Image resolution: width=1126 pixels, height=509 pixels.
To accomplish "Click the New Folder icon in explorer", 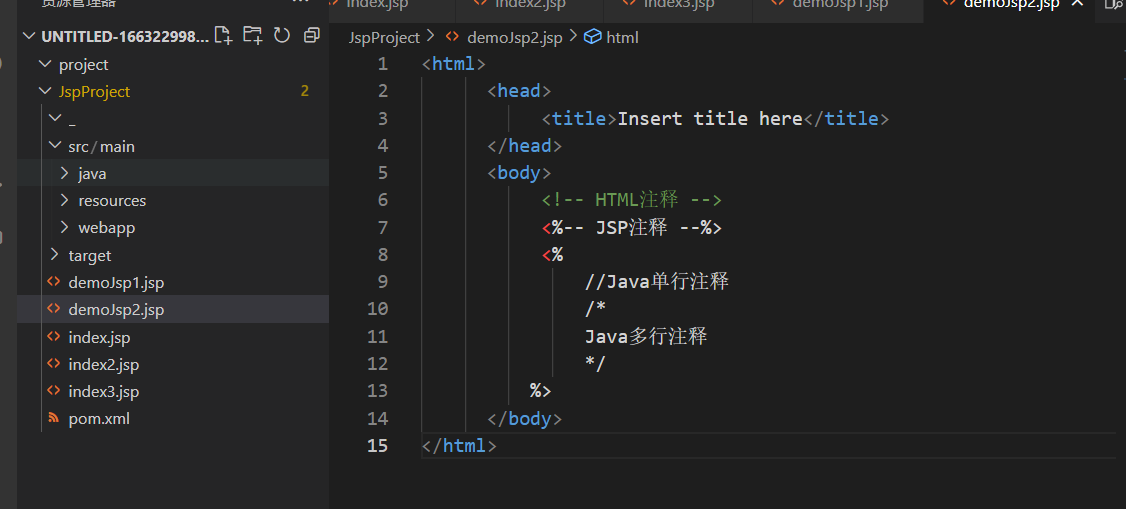I will (253, 36).
